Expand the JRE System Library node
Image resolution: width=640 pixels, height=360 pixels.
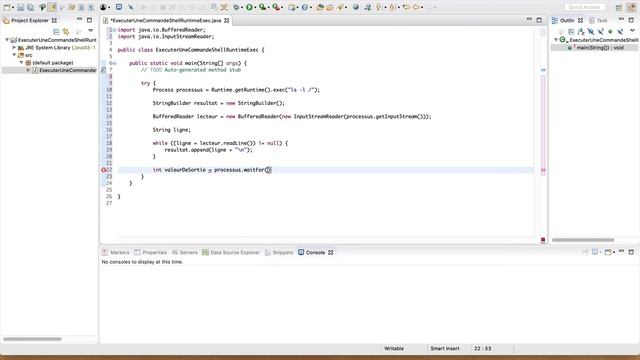coord(14,47)
